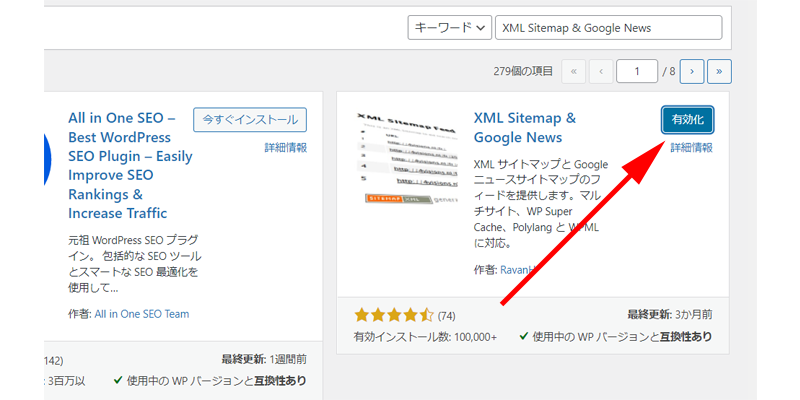Go to the previous results page

[x=601, y=71]
